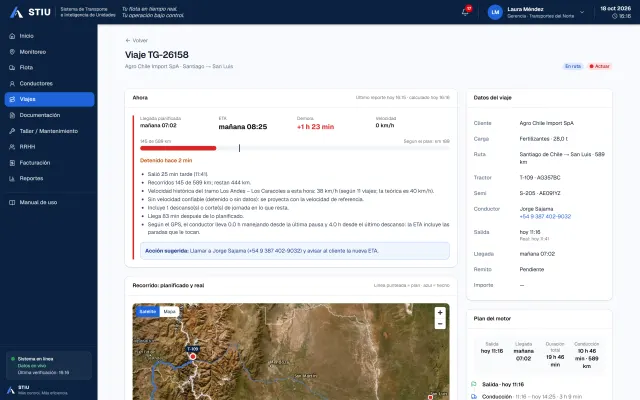Screen dimensions: 640x400
Task: Click the green Sistema en línea status dot
Action: point(13,359)
